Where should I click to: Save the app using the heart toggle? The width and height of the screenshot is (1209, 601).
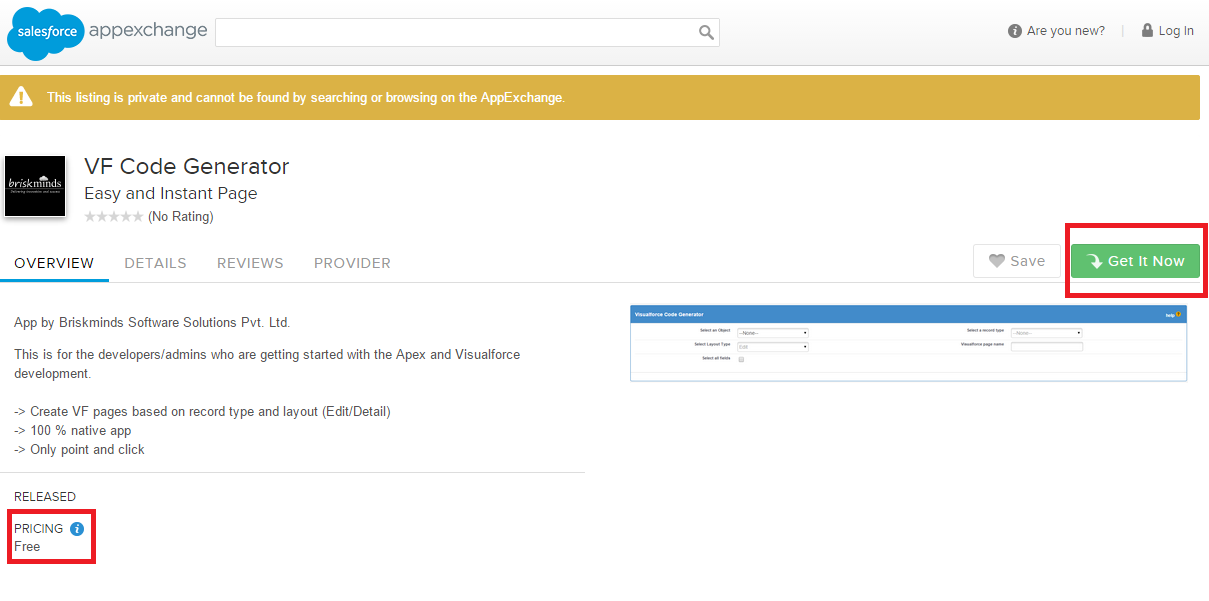pyautogui.click(x=1017, y=260)
